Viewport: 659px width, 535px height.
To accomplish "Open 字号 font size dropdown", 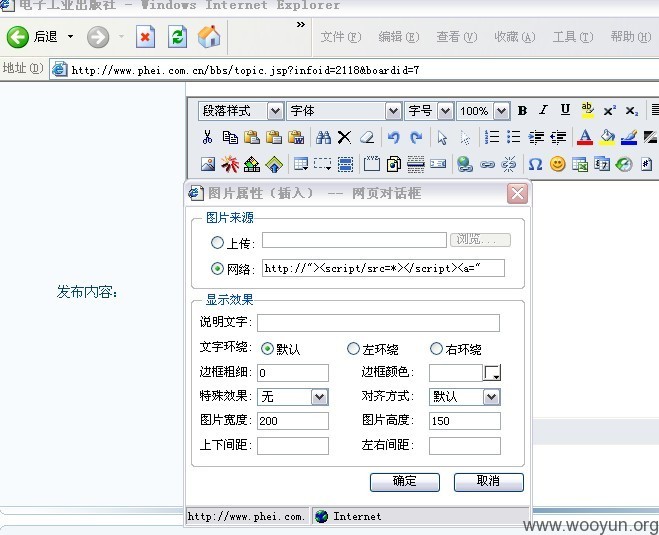I will click(445, 111).
